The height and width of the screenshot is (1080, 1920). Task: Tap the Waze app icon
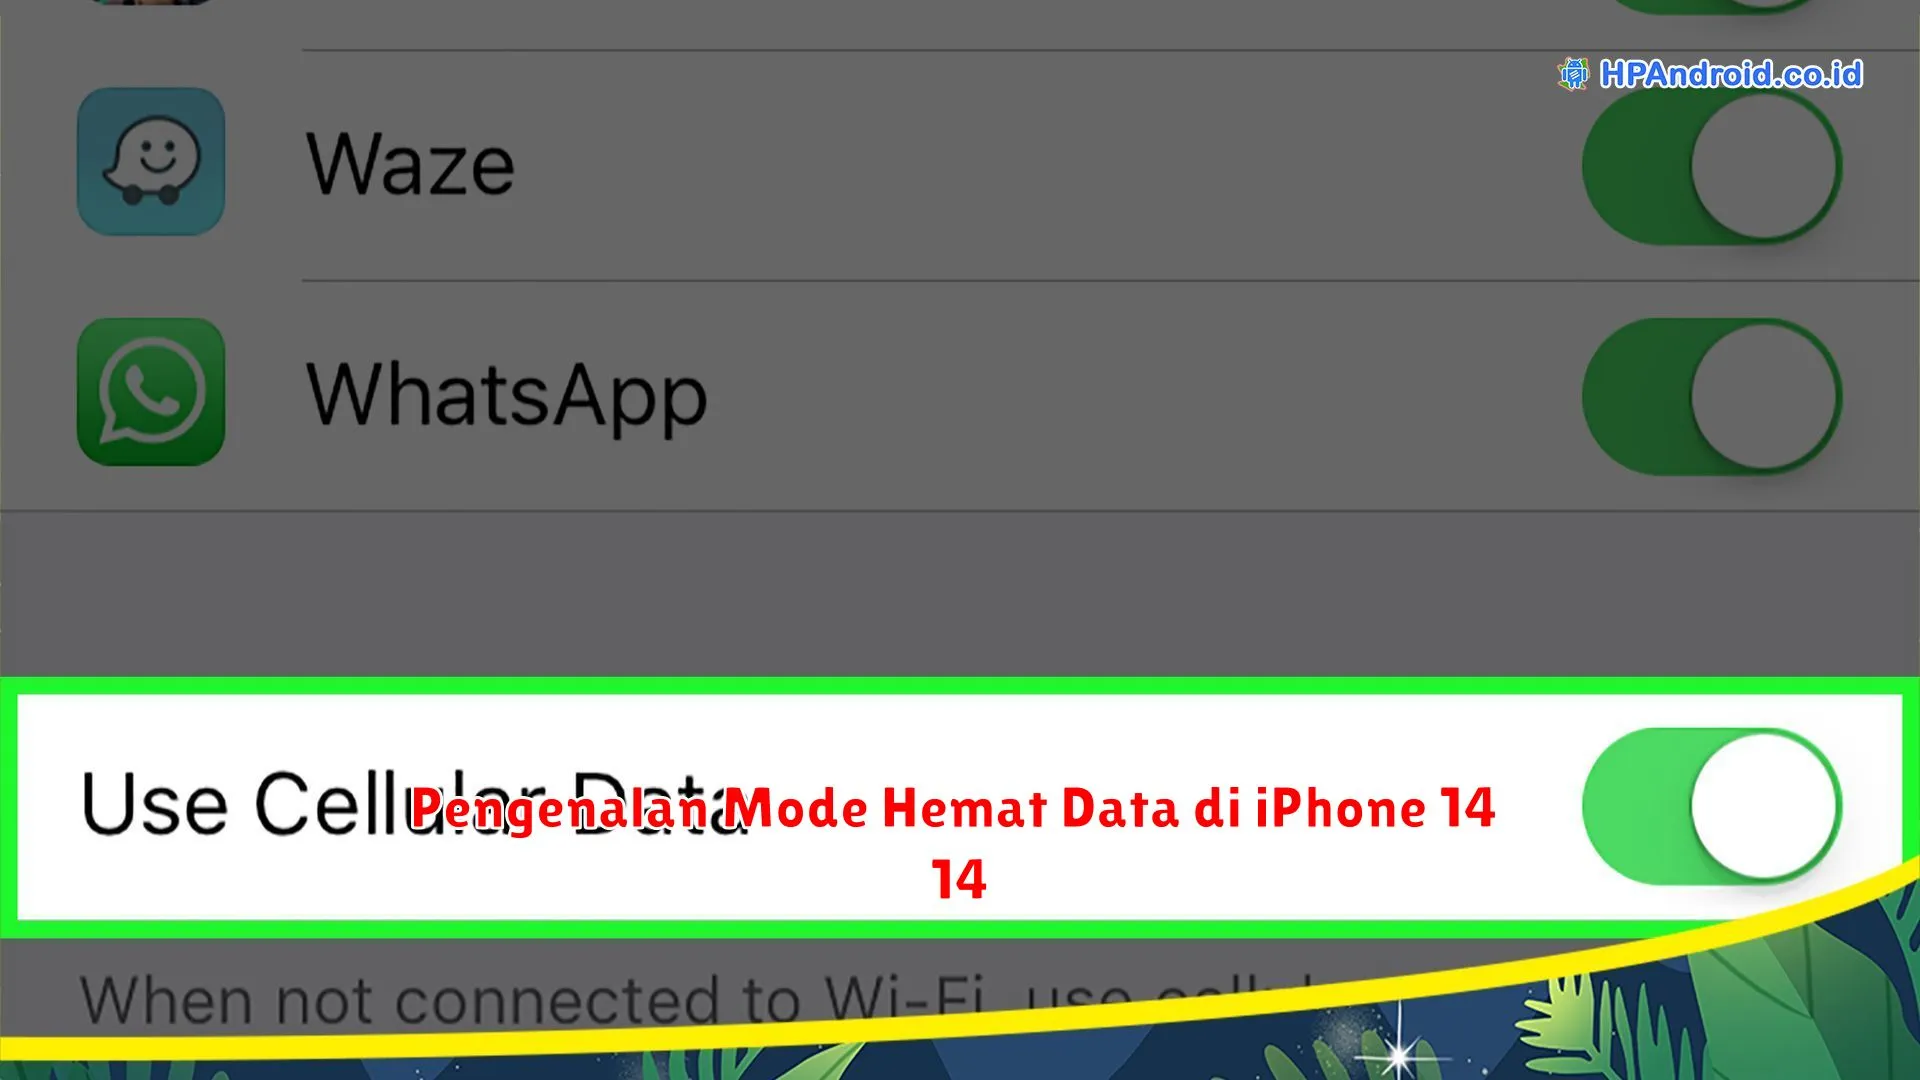151,161
